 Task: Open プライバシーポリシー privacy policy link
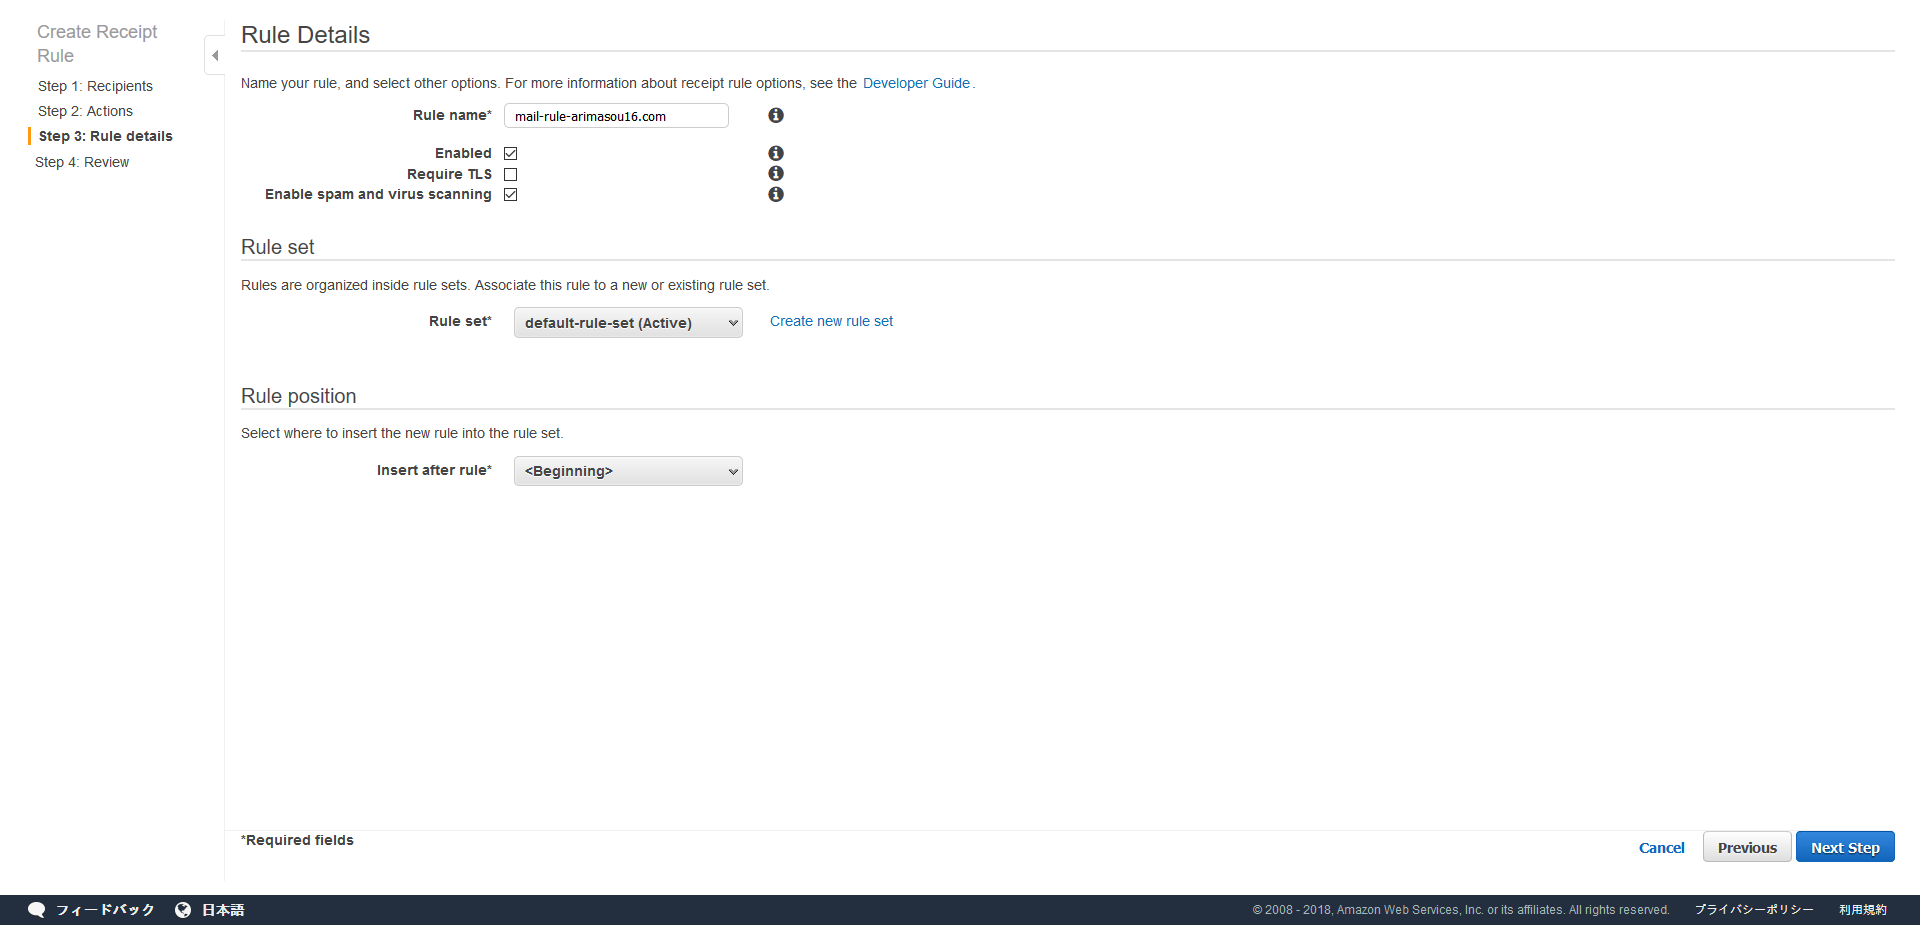(x=1754, y=910)
